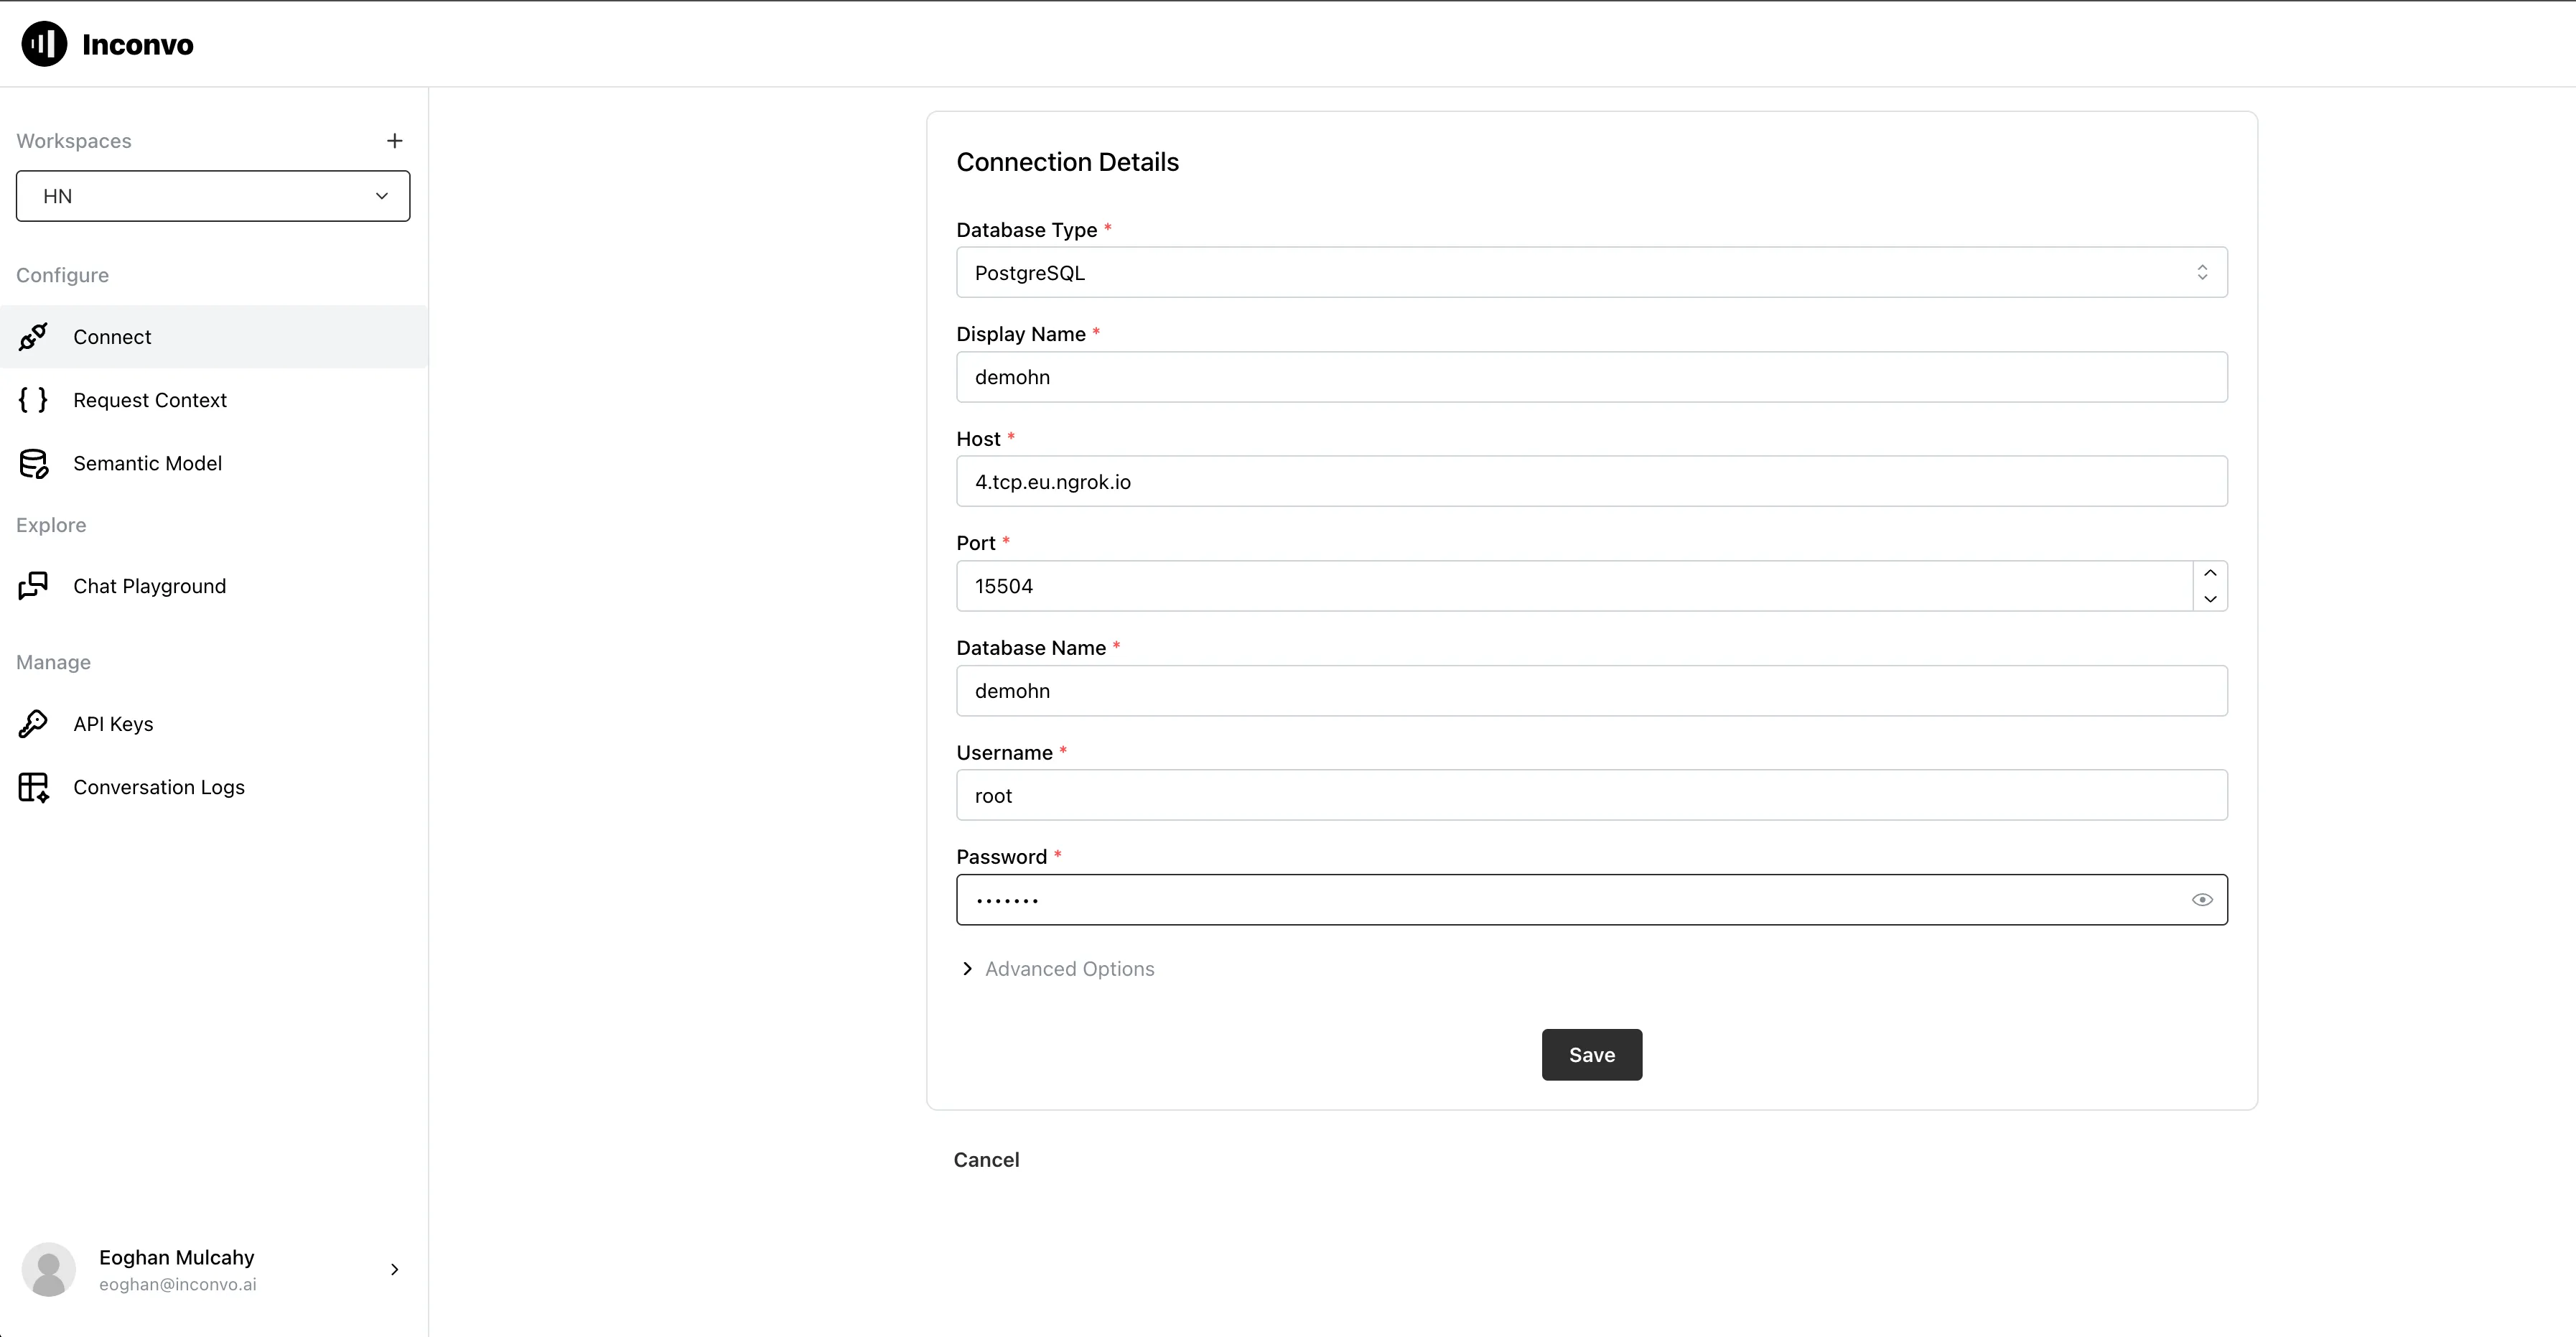
Task: Click the Save button
Action: 1591,1054
